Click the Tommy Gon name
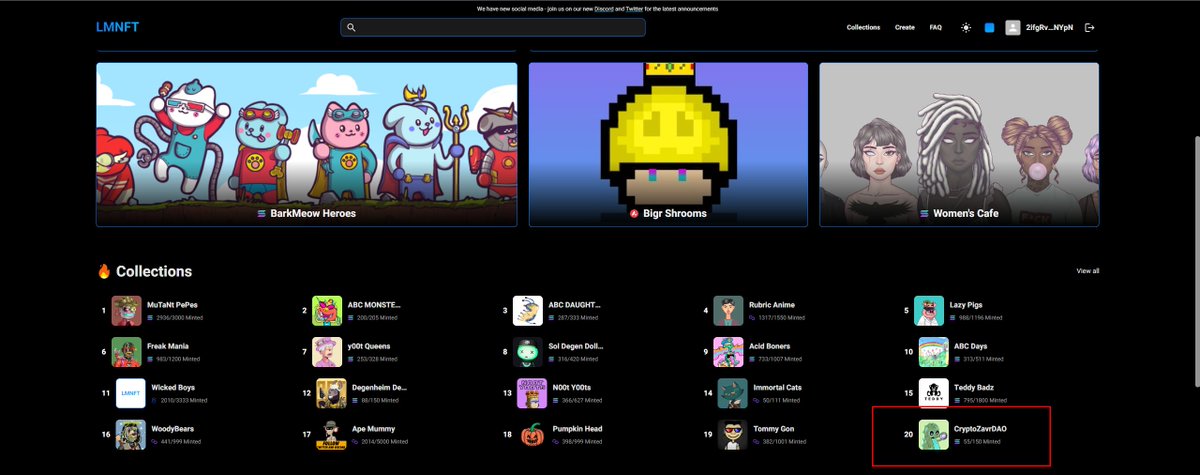This screenshot has height=475, width=1200. pyautogui.click(x=773, y=428)
